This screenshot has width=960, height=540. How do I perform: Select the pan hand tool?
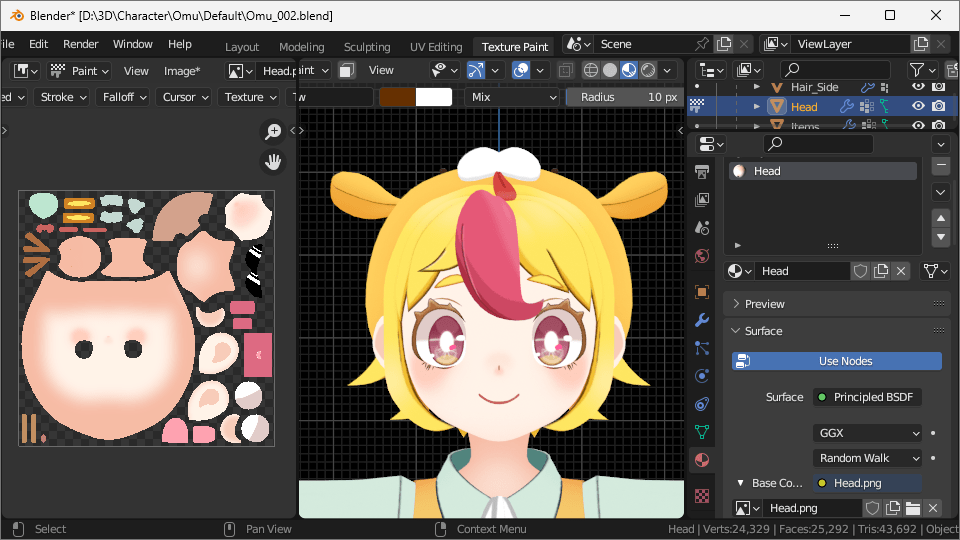point(273,161)
